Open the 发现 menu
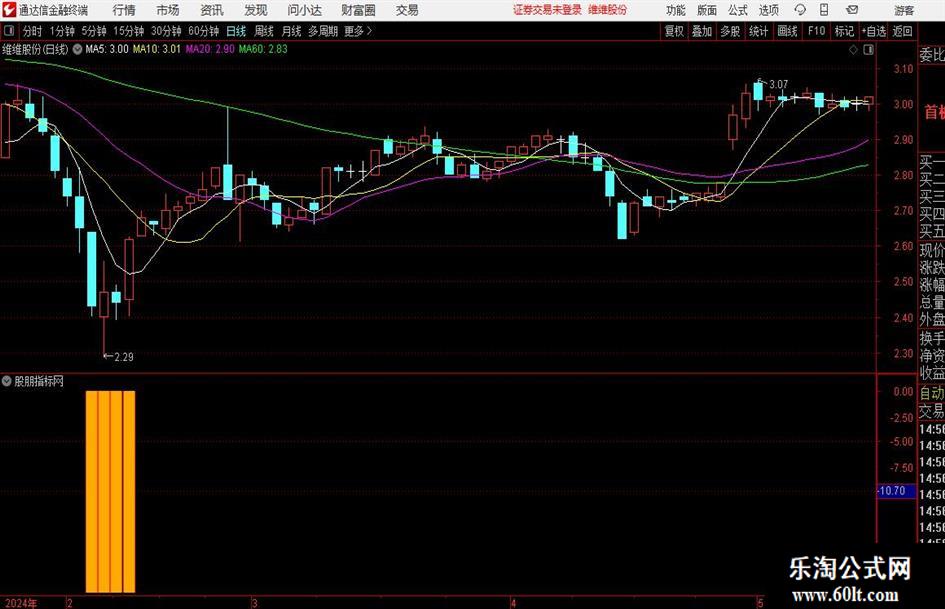This screenshot has width=945, height=609. point(256,10)
